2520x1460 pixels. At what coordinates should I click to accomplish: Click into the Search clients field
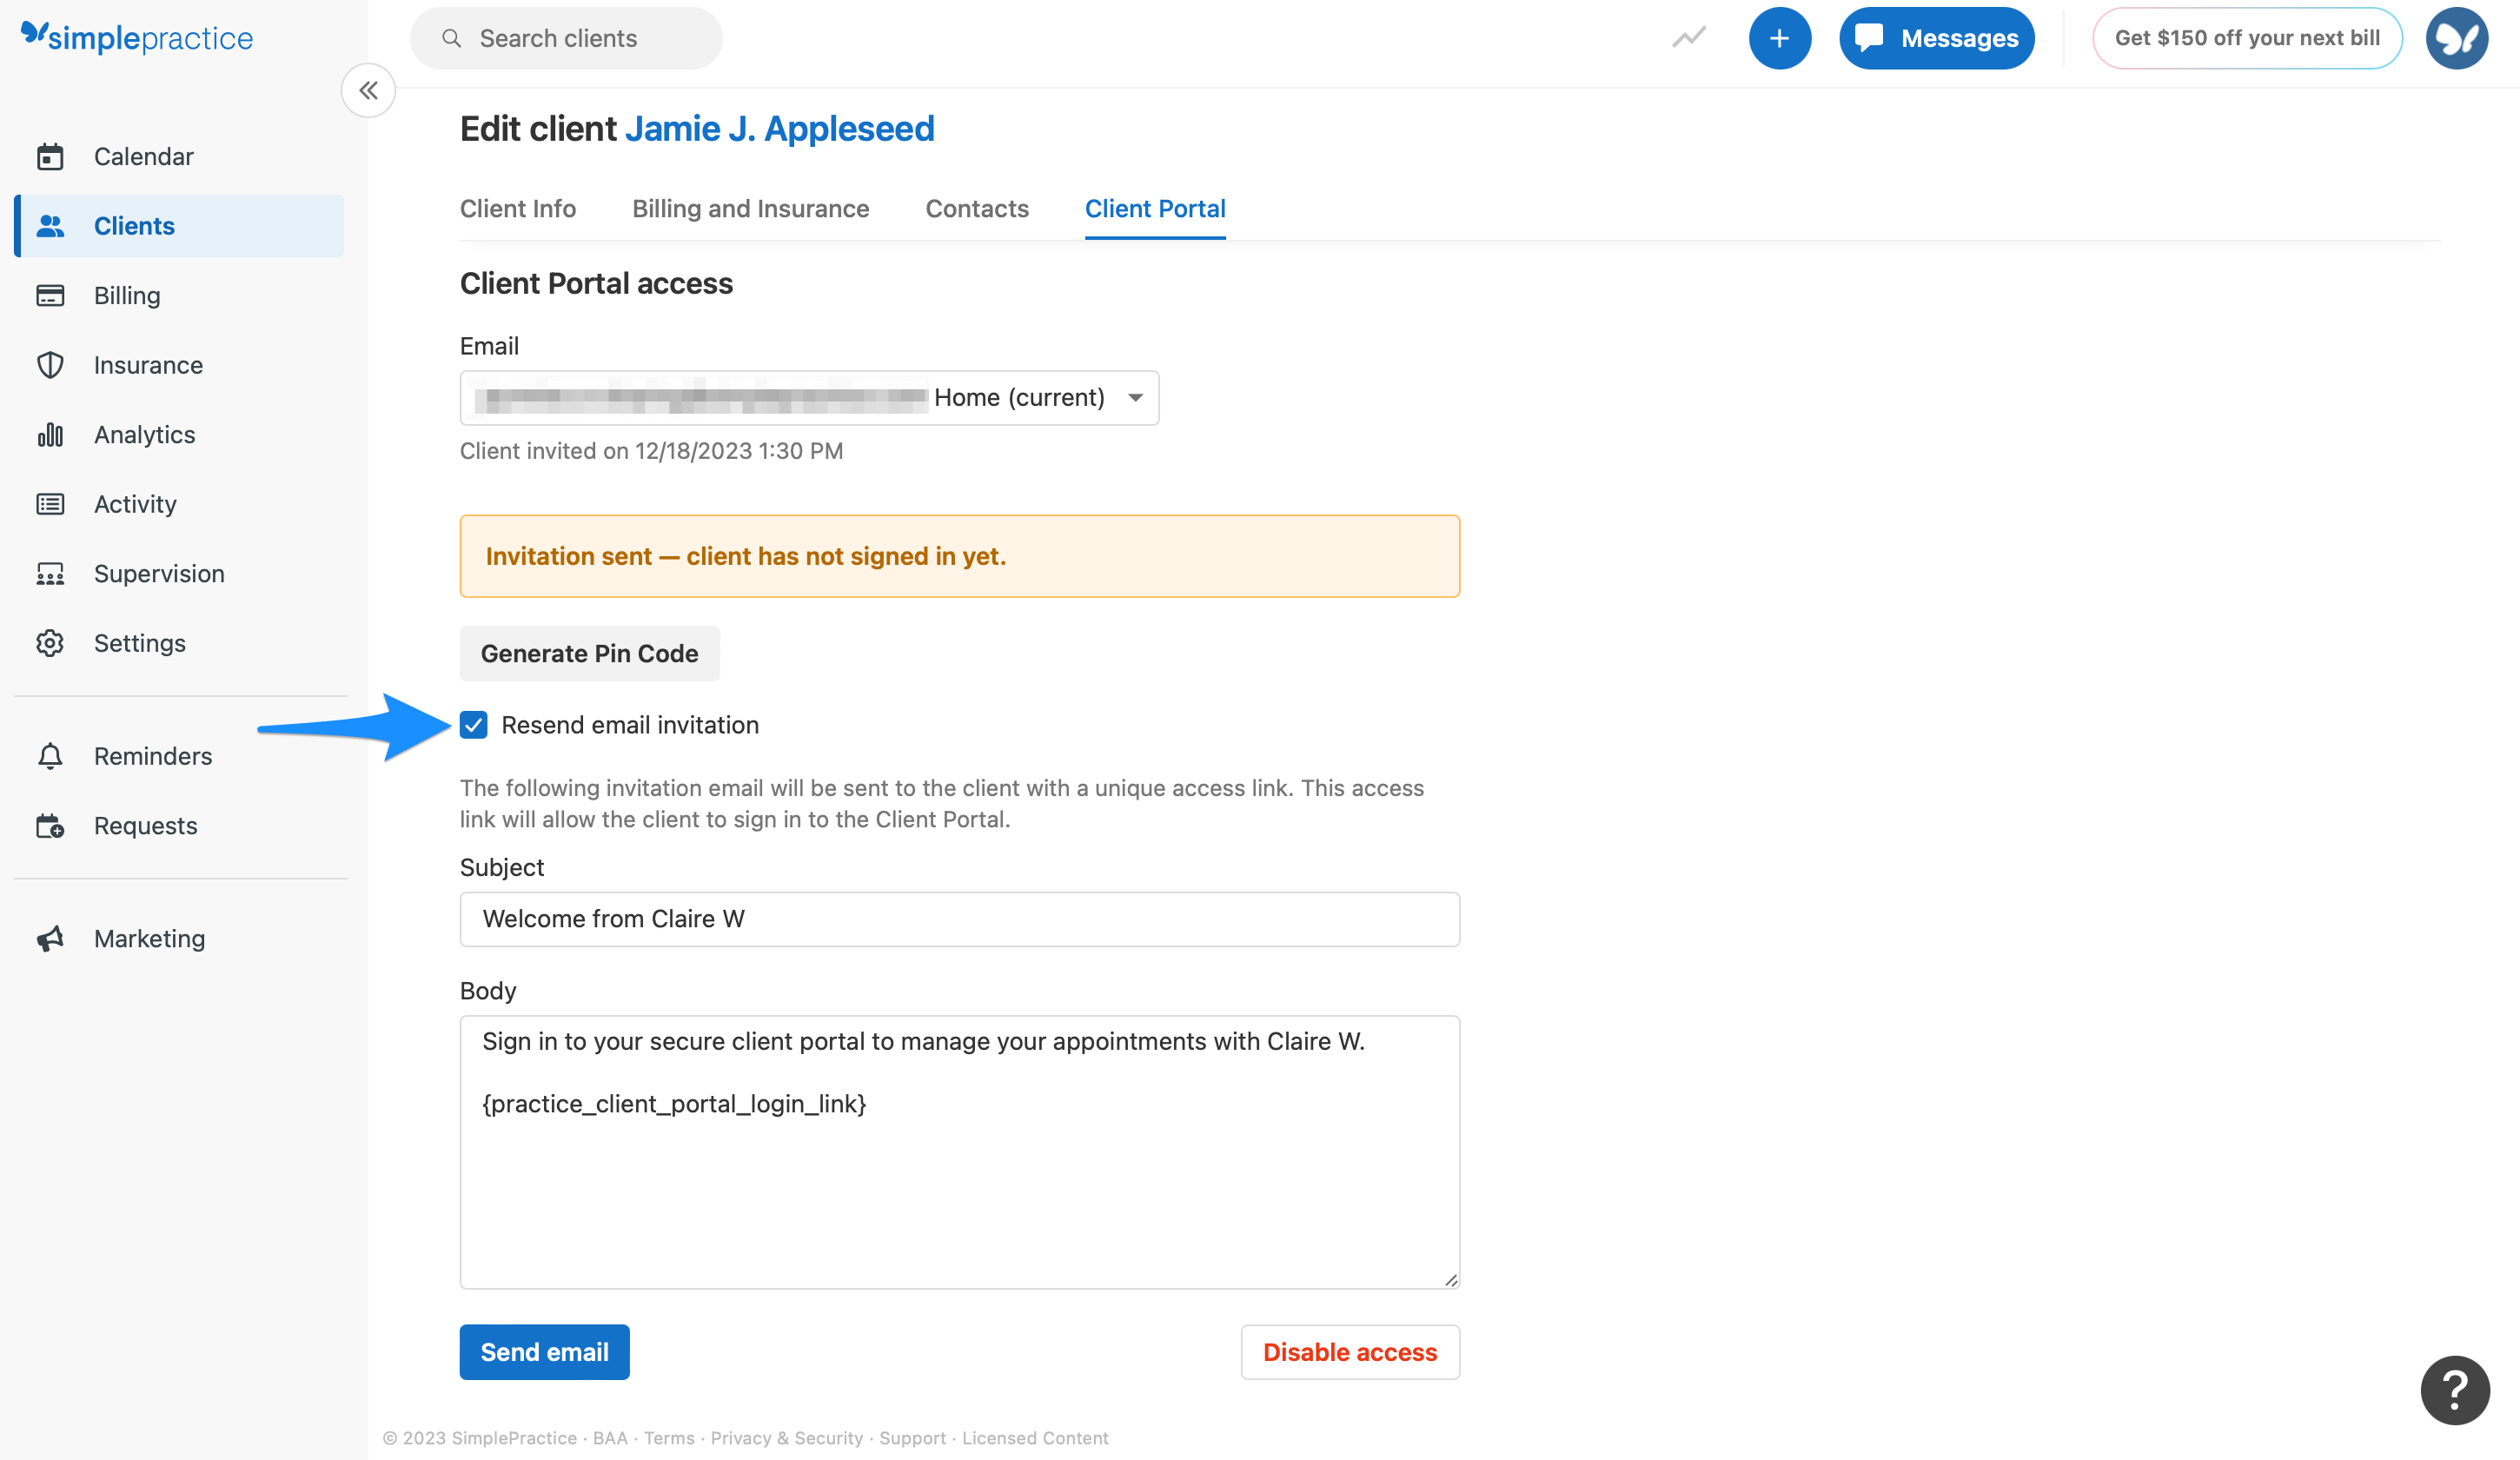pos(566,38)
